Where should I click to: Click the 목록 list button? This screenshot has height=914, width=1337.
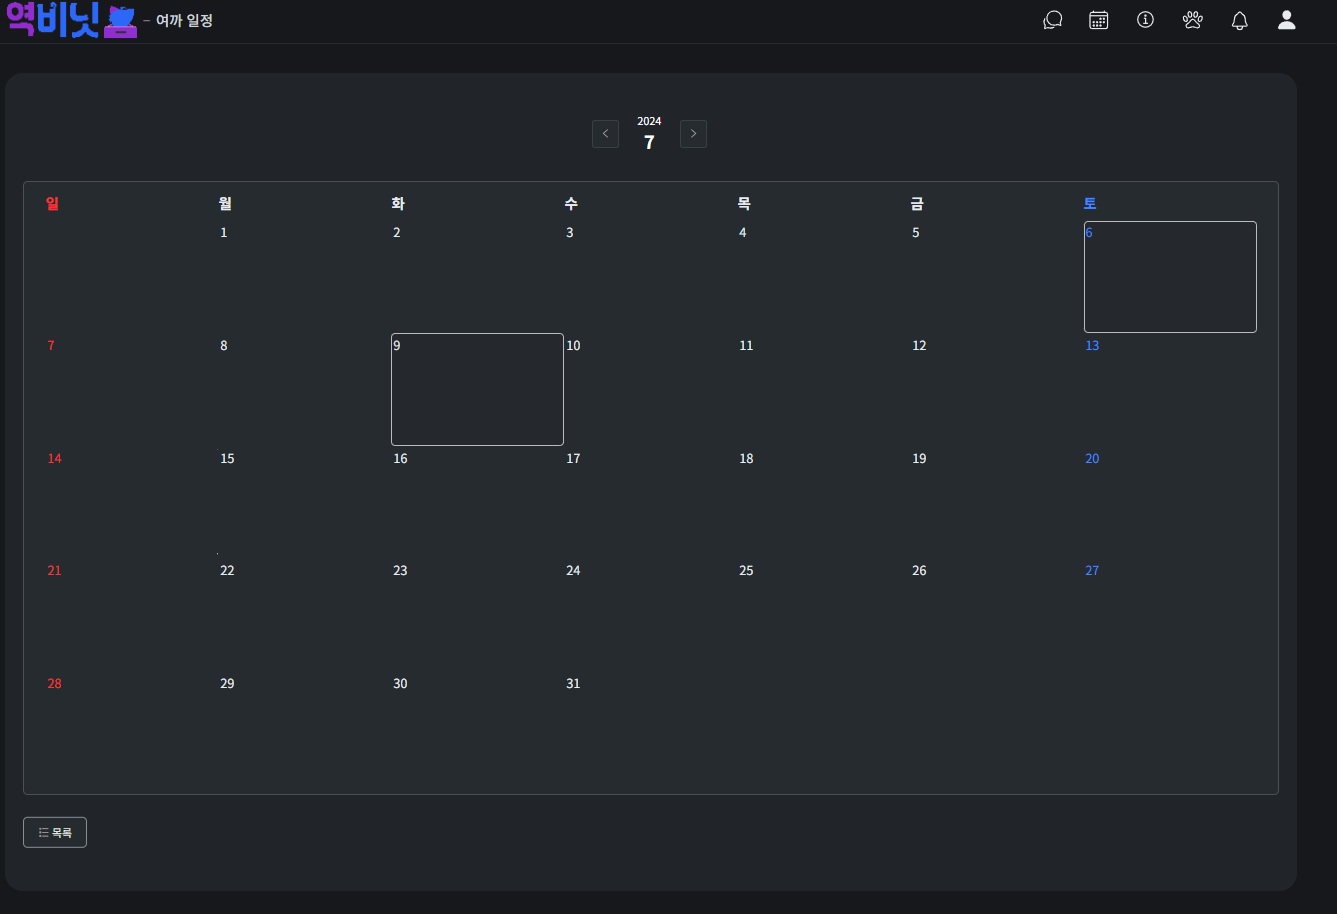55,832
